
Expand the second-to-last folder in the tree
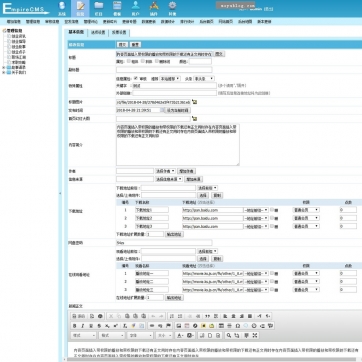[4, 67]
